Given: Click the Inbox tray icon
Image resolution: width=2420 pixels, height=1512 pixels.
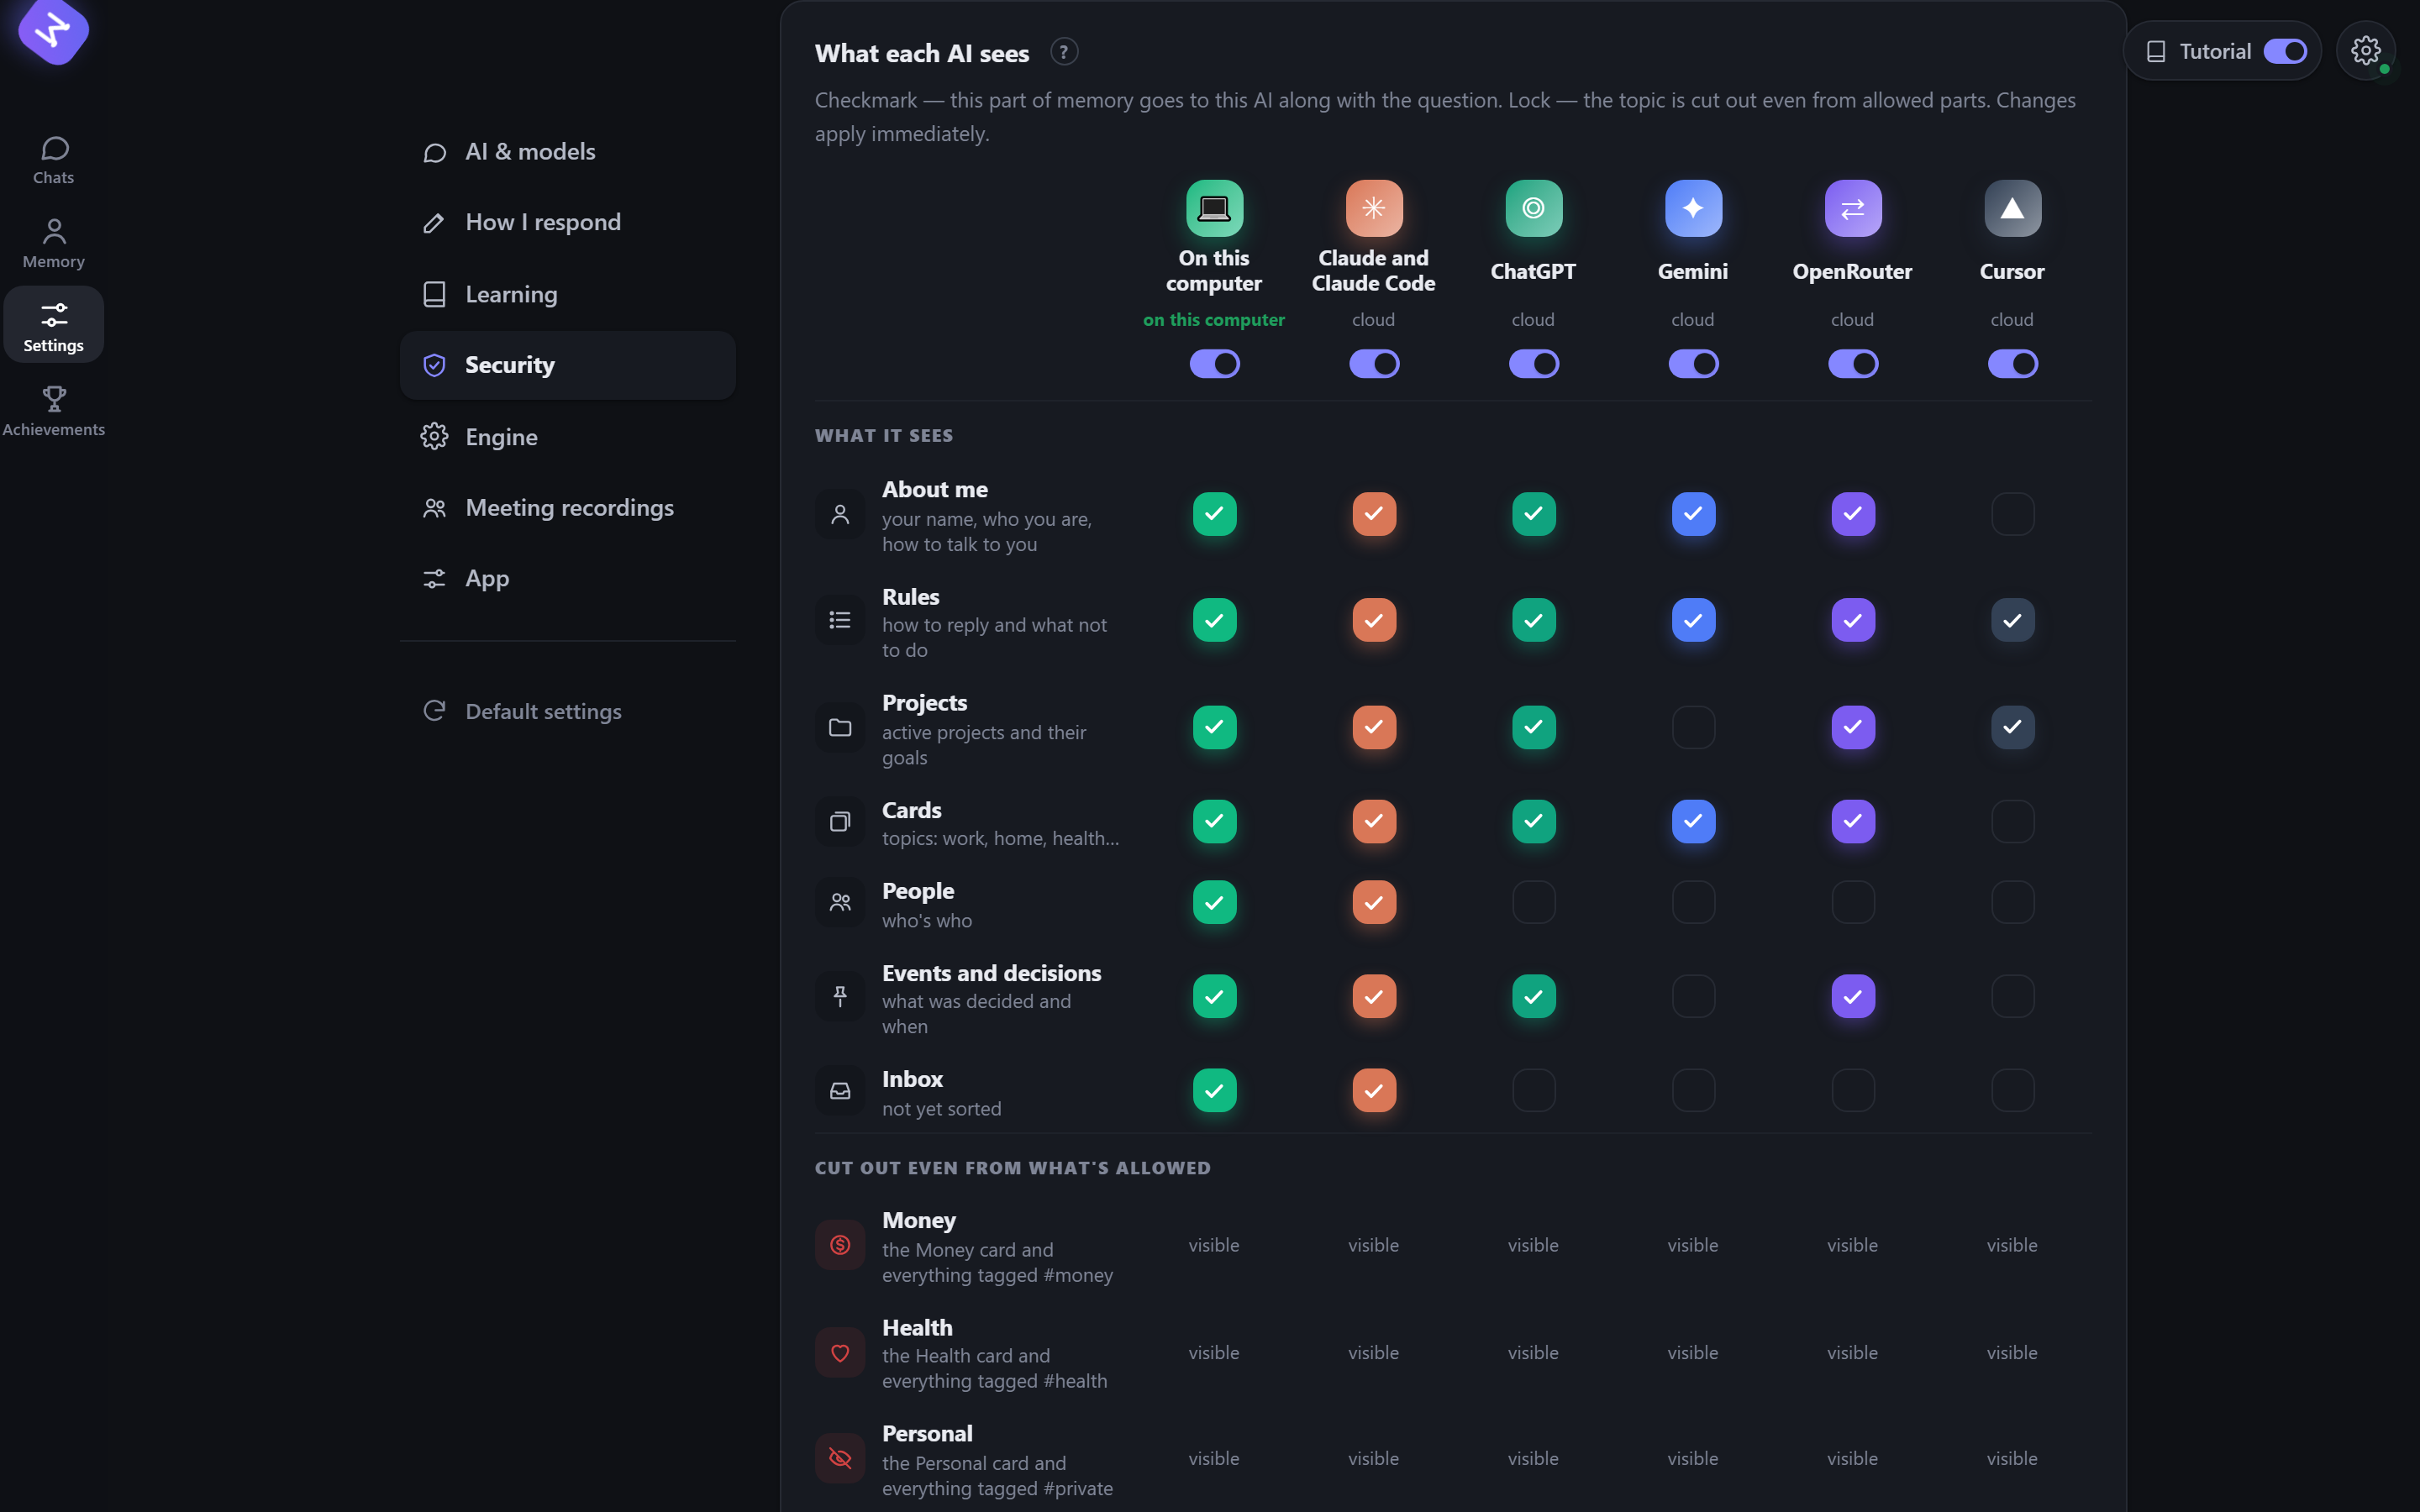Looking at the screenshot, I should coord(840,1091).
